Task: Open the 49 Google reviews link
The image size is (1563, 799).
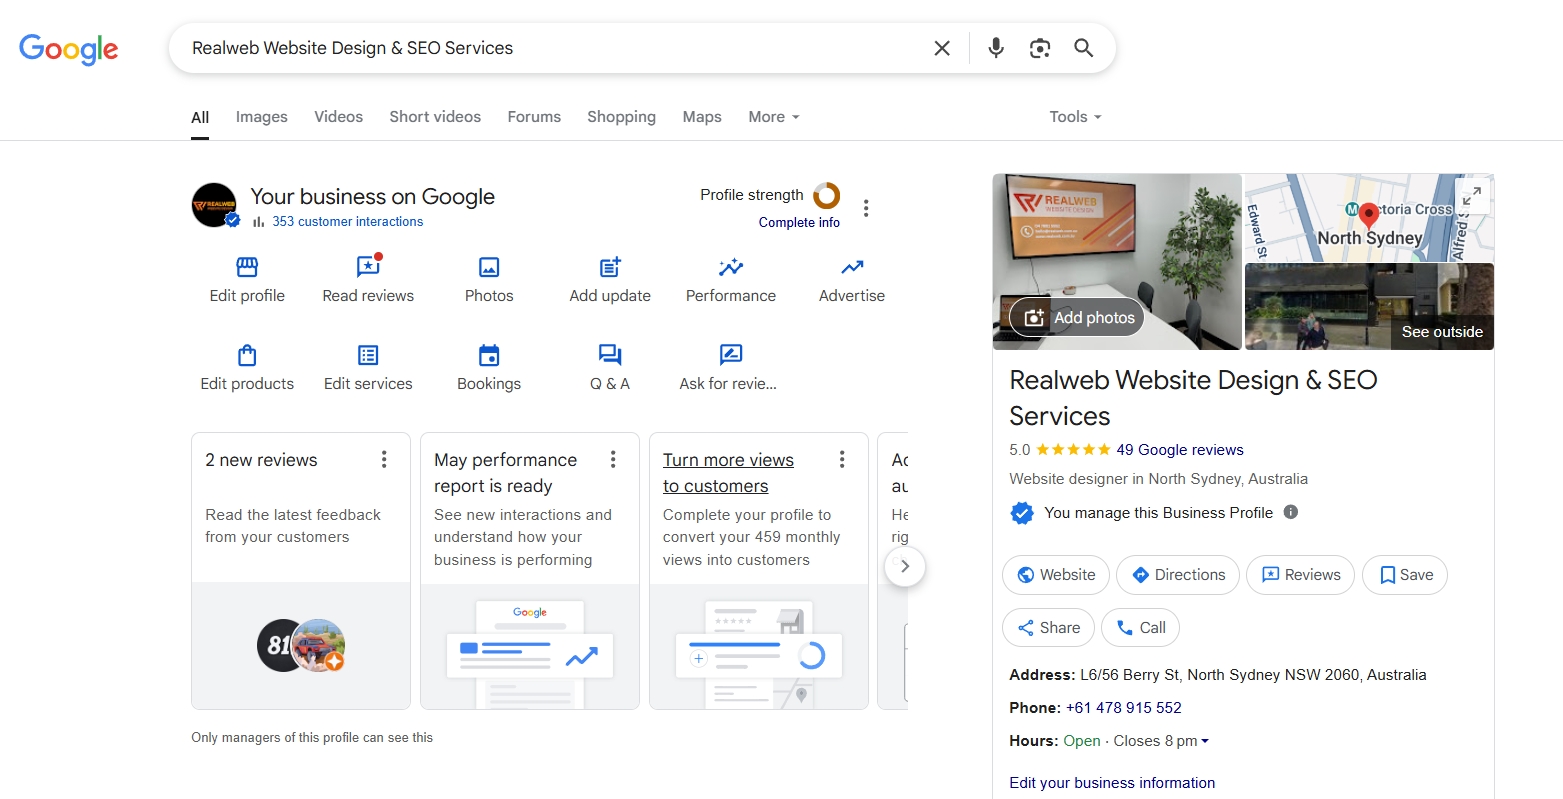Action: click(1180, 449)
